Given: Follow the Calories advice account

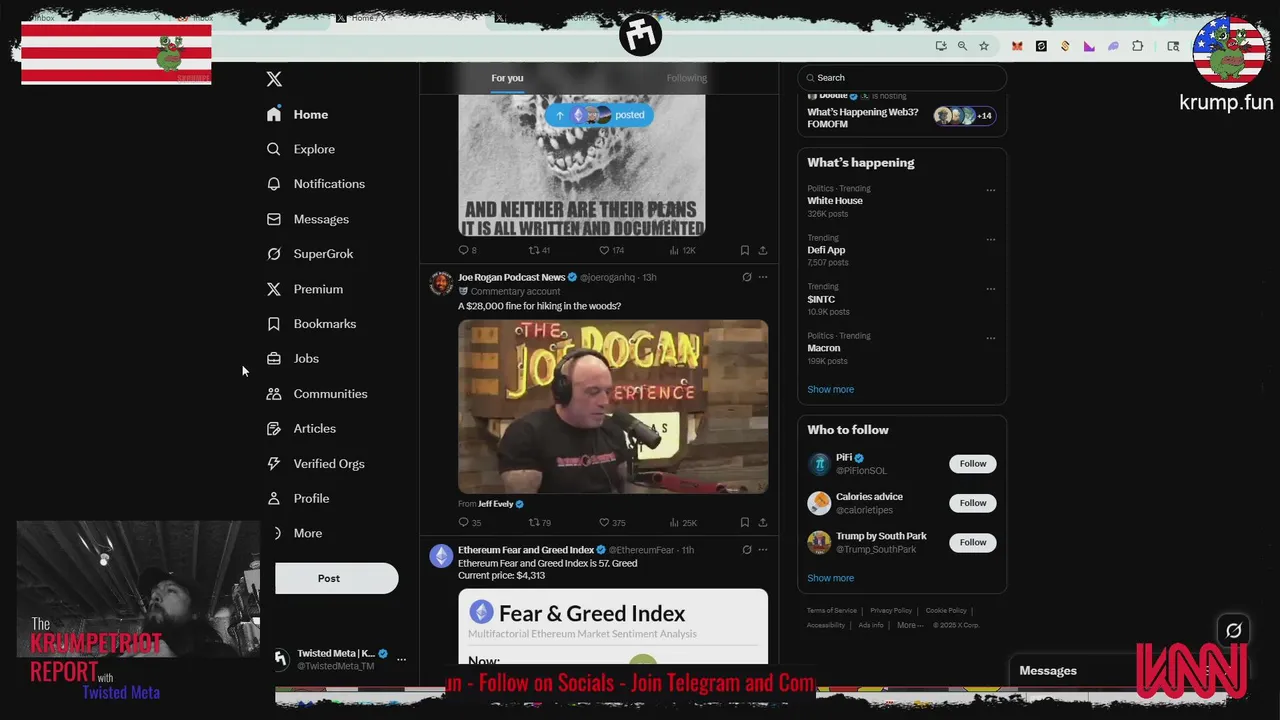Looking at the screenshot, I should (x=973, y=503).
